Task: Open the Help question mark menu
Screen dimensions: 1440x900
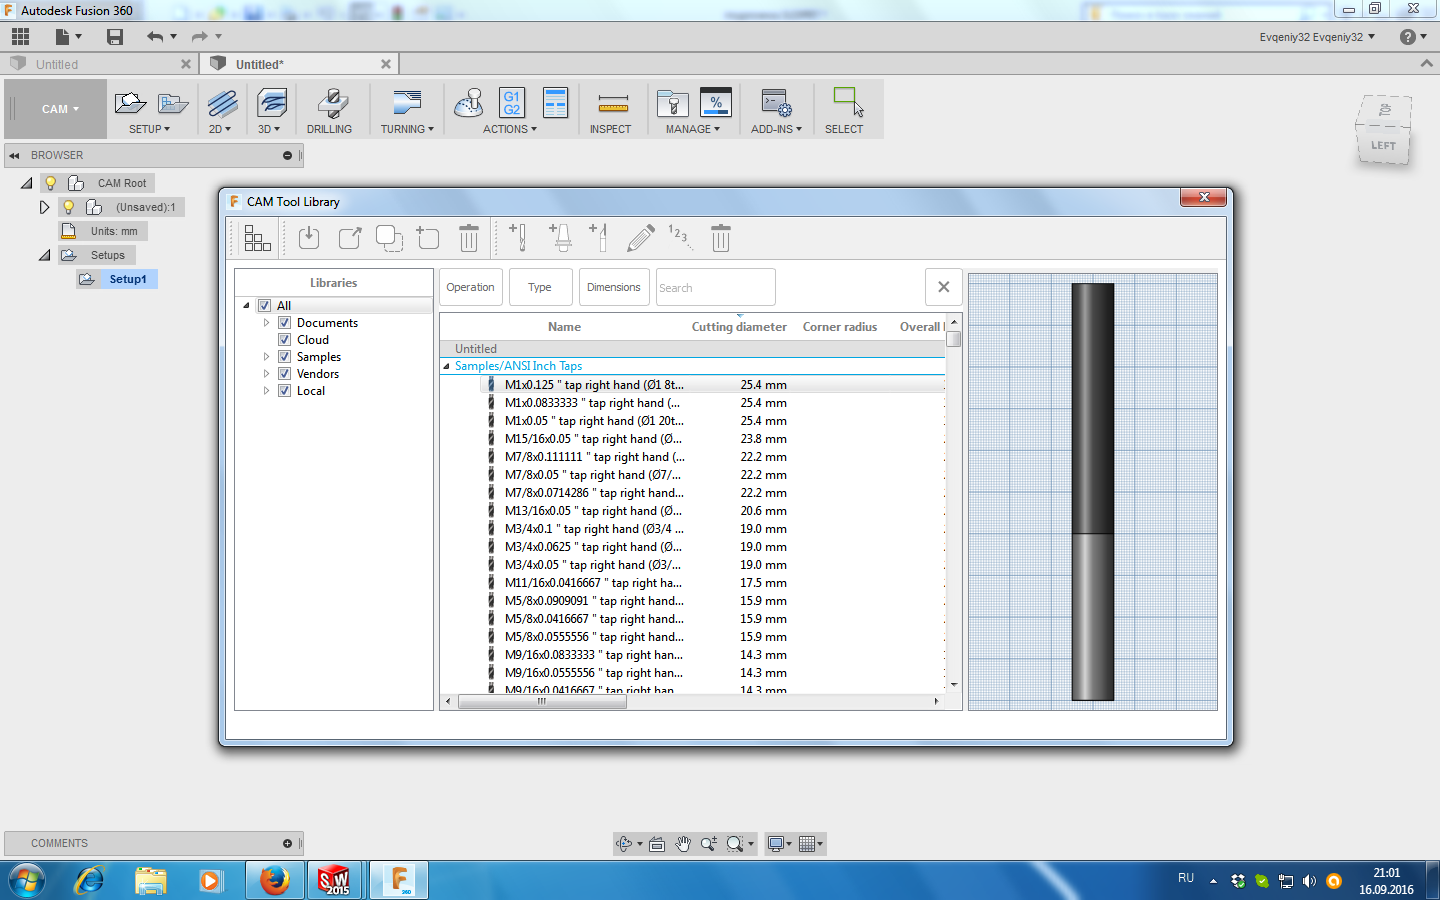Action: tap(1408, 37)
